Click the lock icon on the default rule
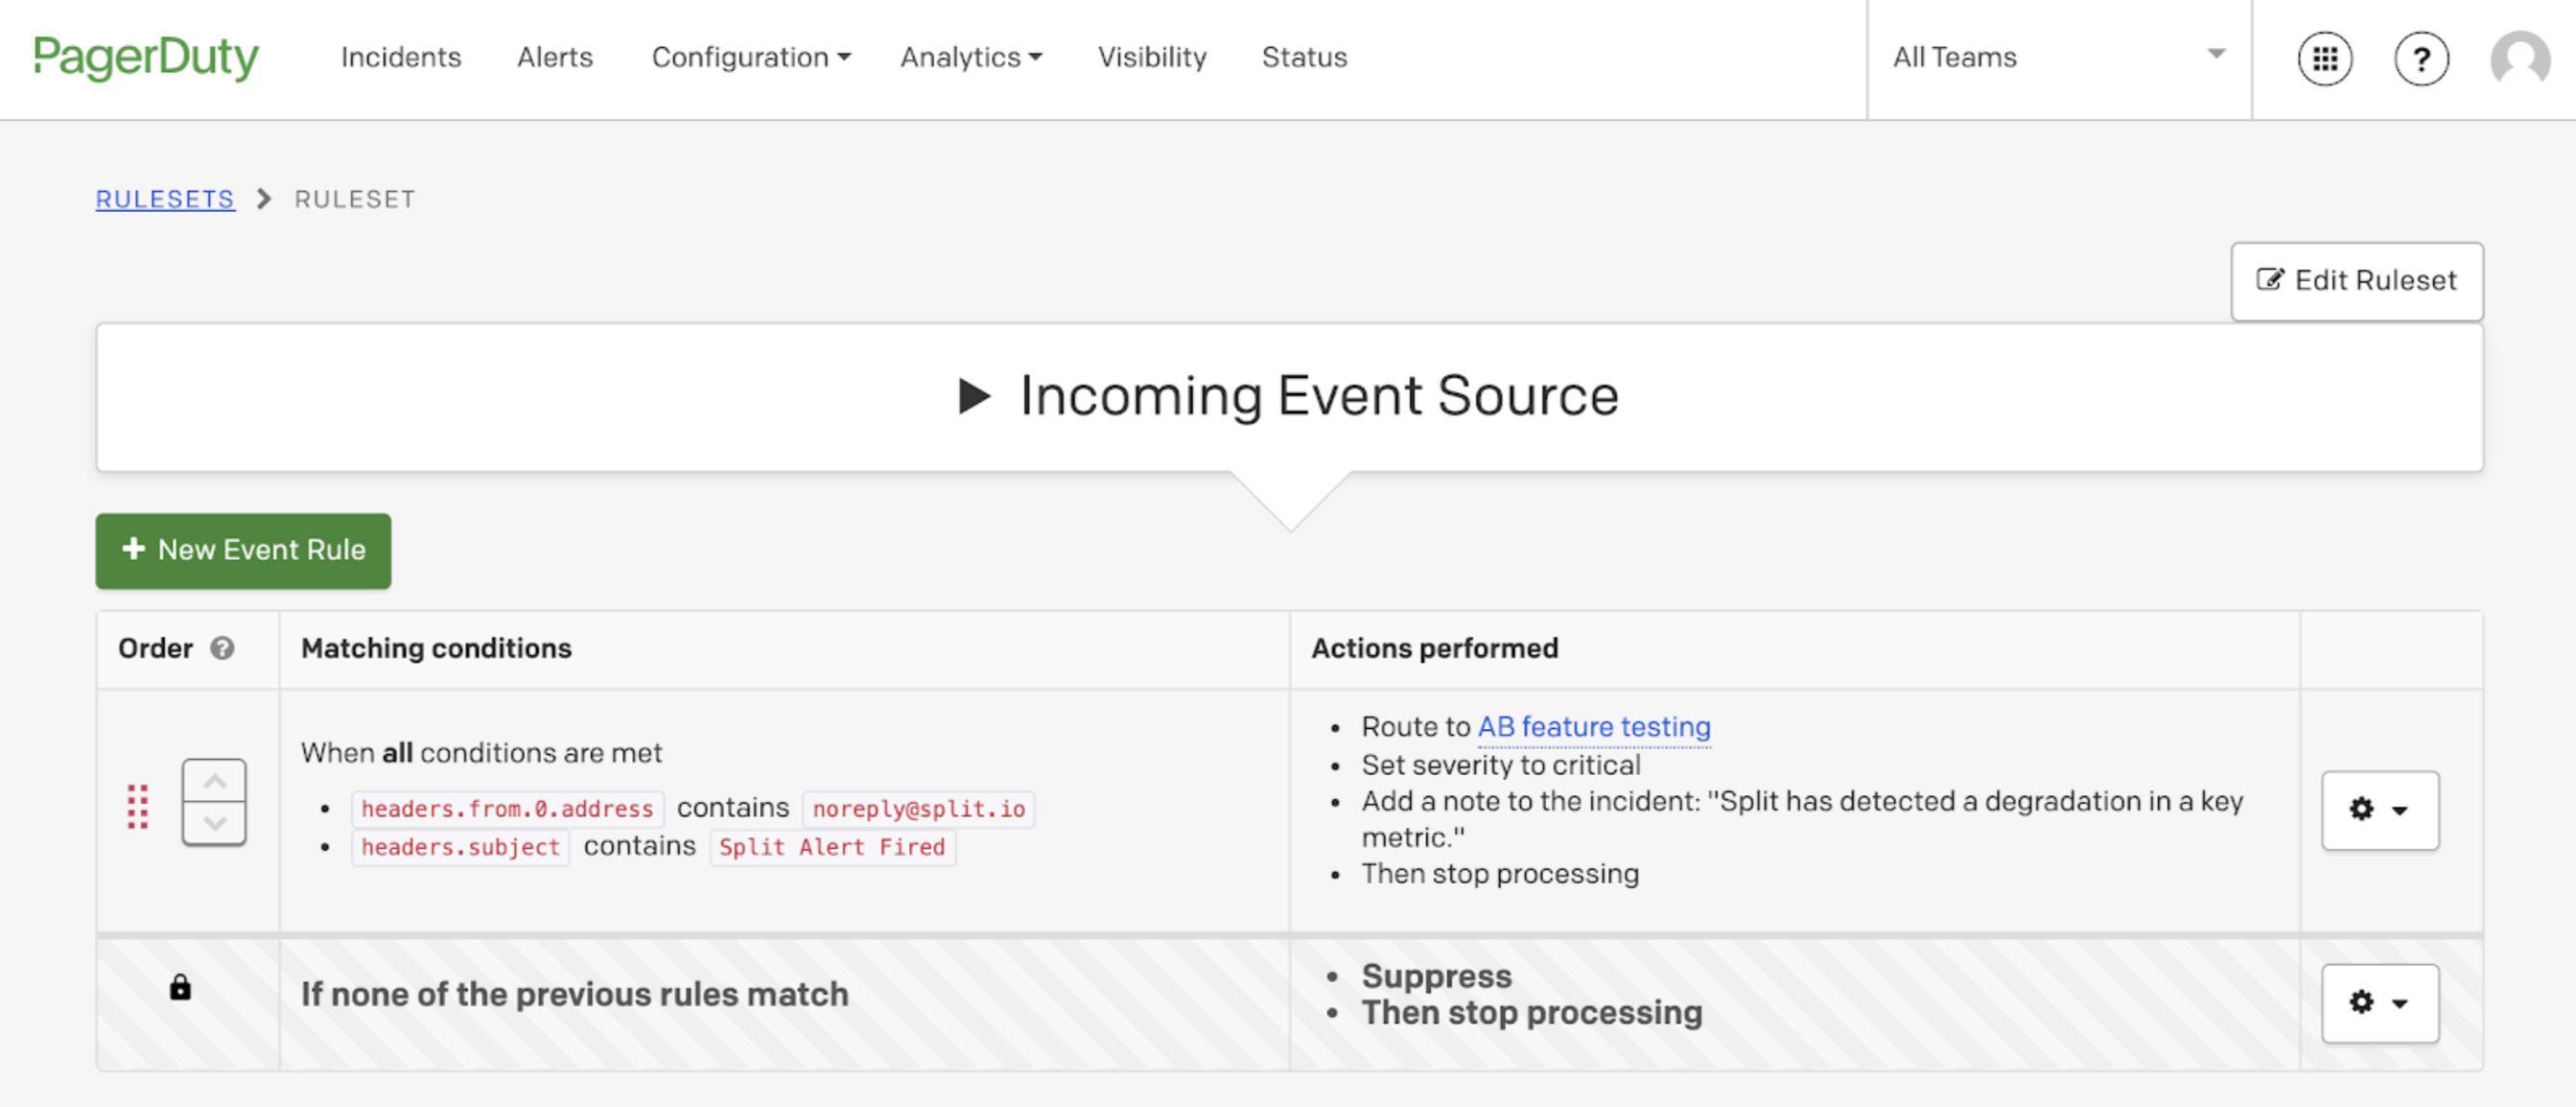Viewport: 2576px width, 1107px height. [x=180, y=988]
